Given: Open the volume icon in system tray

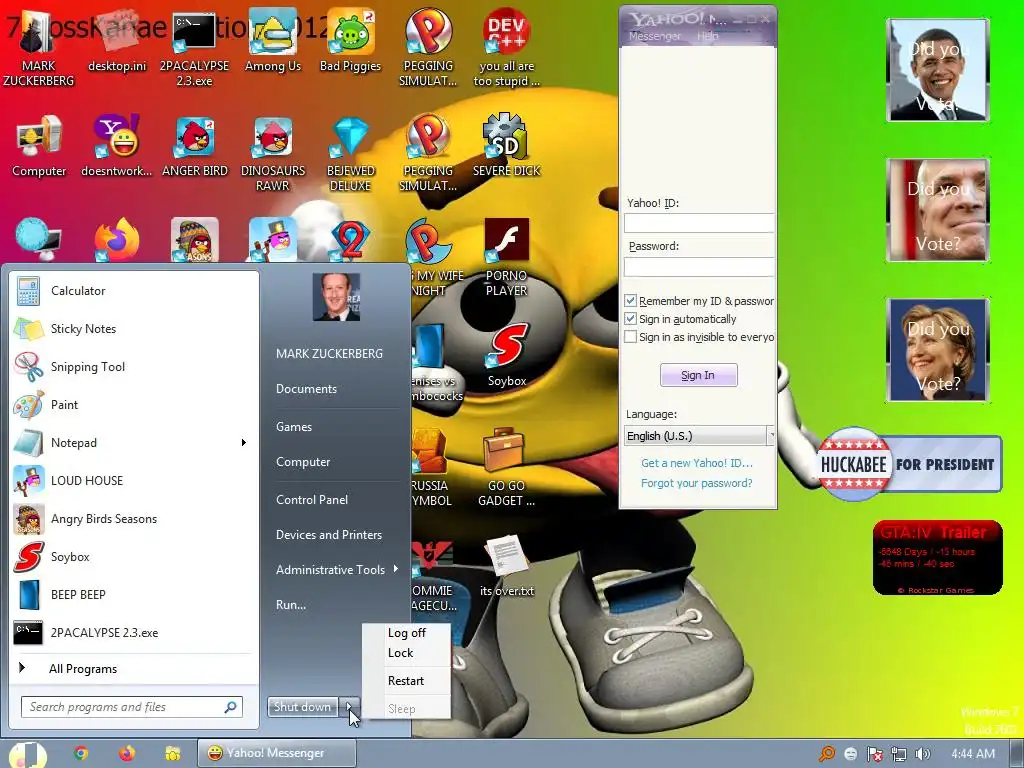Looking at the screenshot, I should 922,754.
